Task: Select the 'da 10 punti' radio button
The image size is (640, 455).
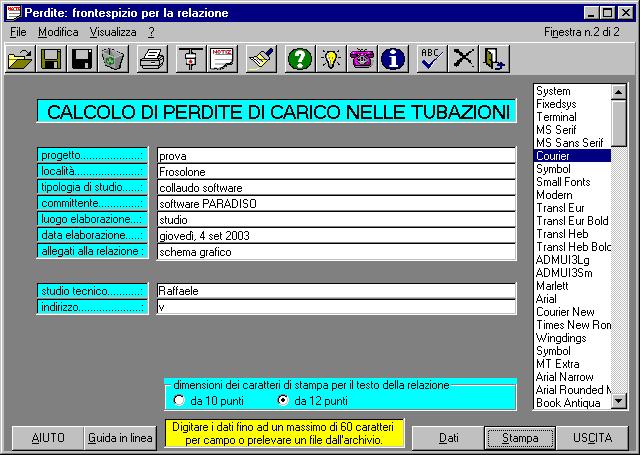Action: click(180, 401)
